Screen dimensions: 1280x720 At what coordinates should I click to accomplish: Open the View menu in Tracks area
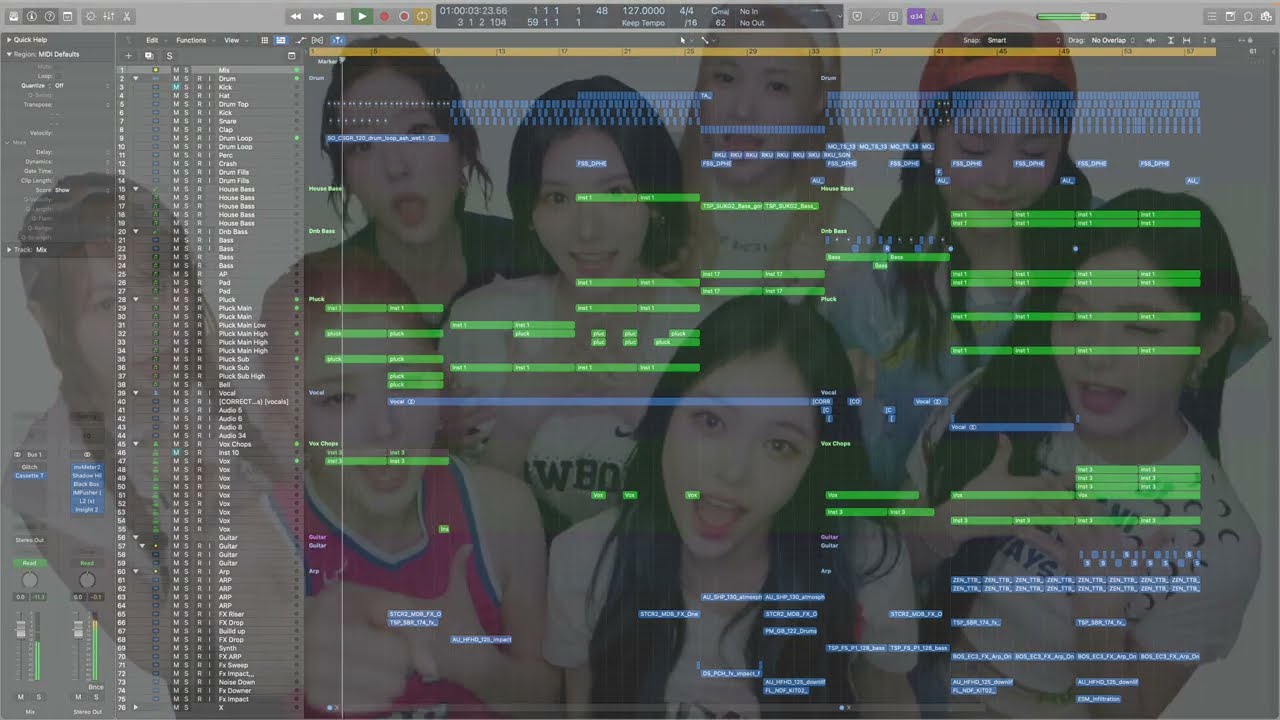(x=234, y=40)
